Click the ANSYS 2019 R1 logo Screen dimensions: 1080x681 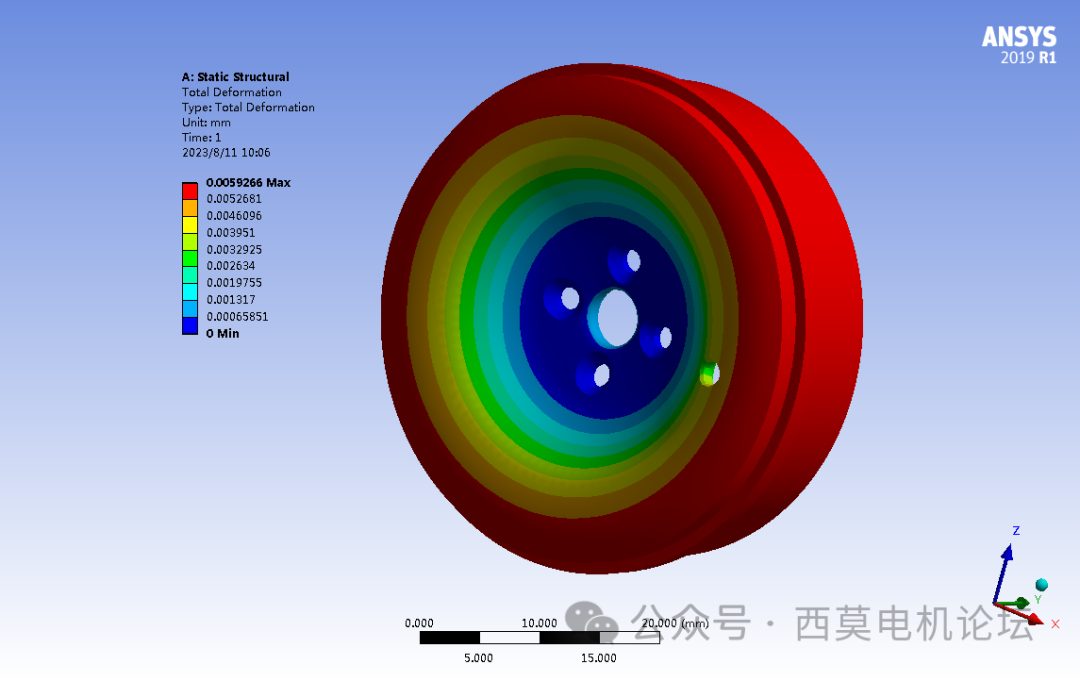click(1019, 44)
